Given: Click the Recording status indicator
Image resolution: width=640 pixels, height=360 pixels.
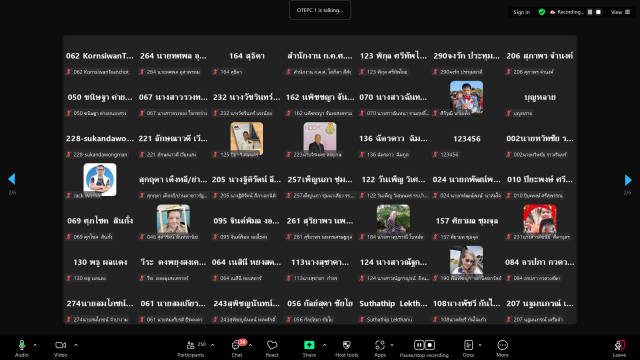Looking at the screenshot, I should (x=567, y=12).
